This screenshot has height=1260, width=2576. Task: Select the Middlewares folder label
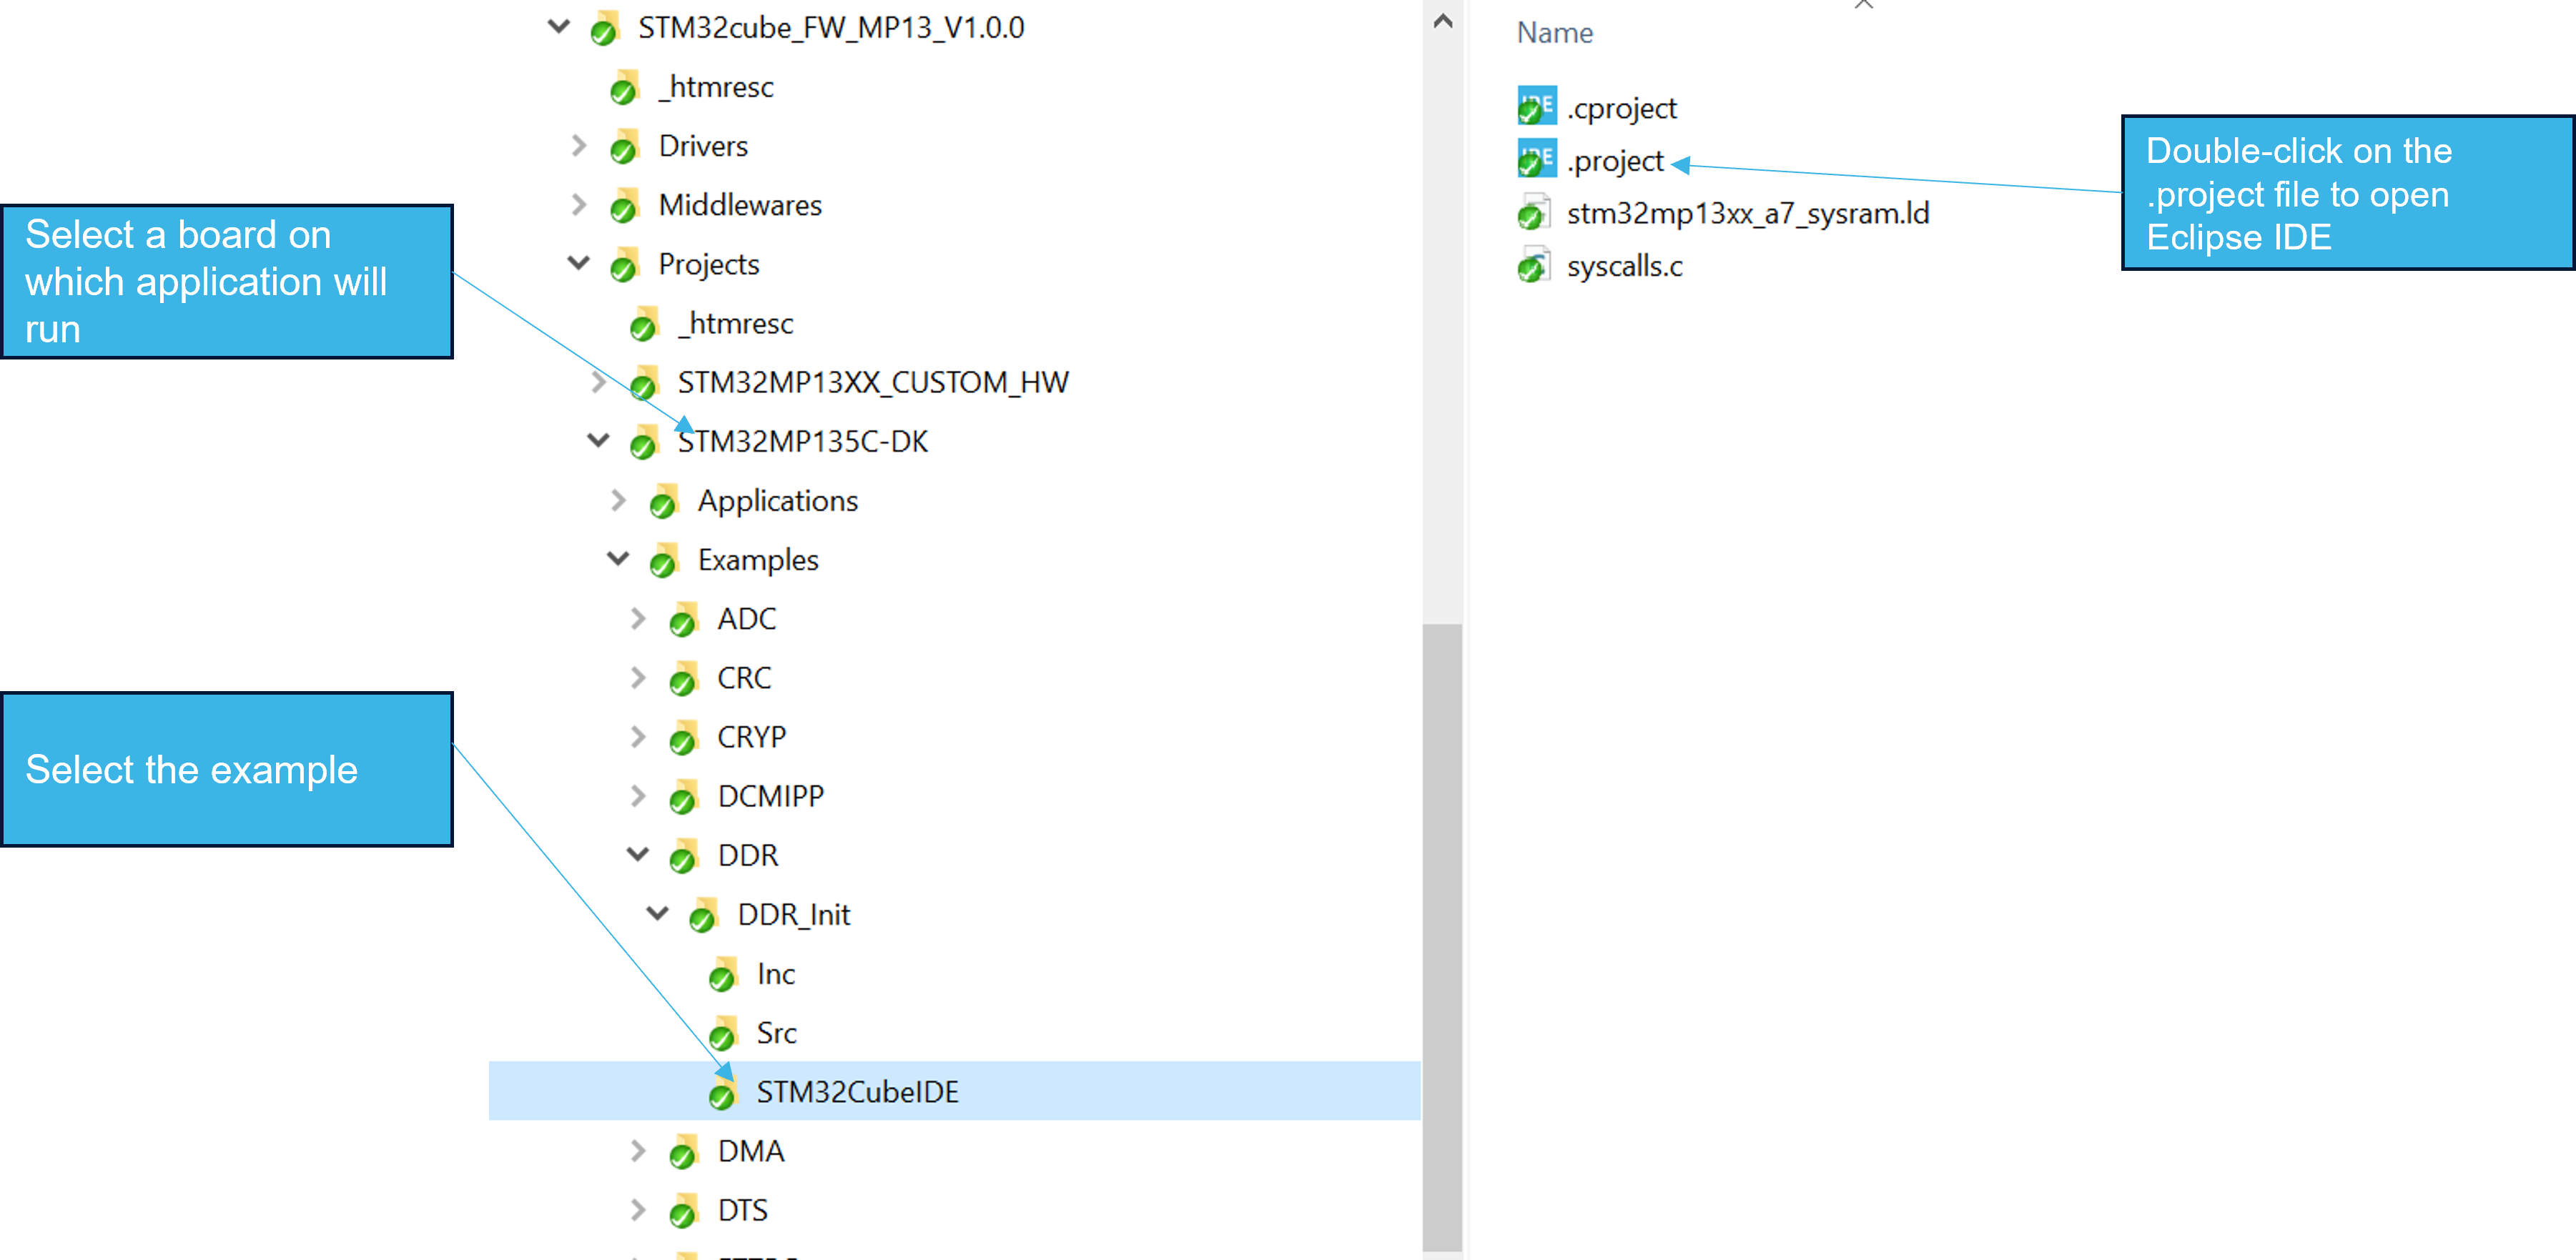(740, 205)
